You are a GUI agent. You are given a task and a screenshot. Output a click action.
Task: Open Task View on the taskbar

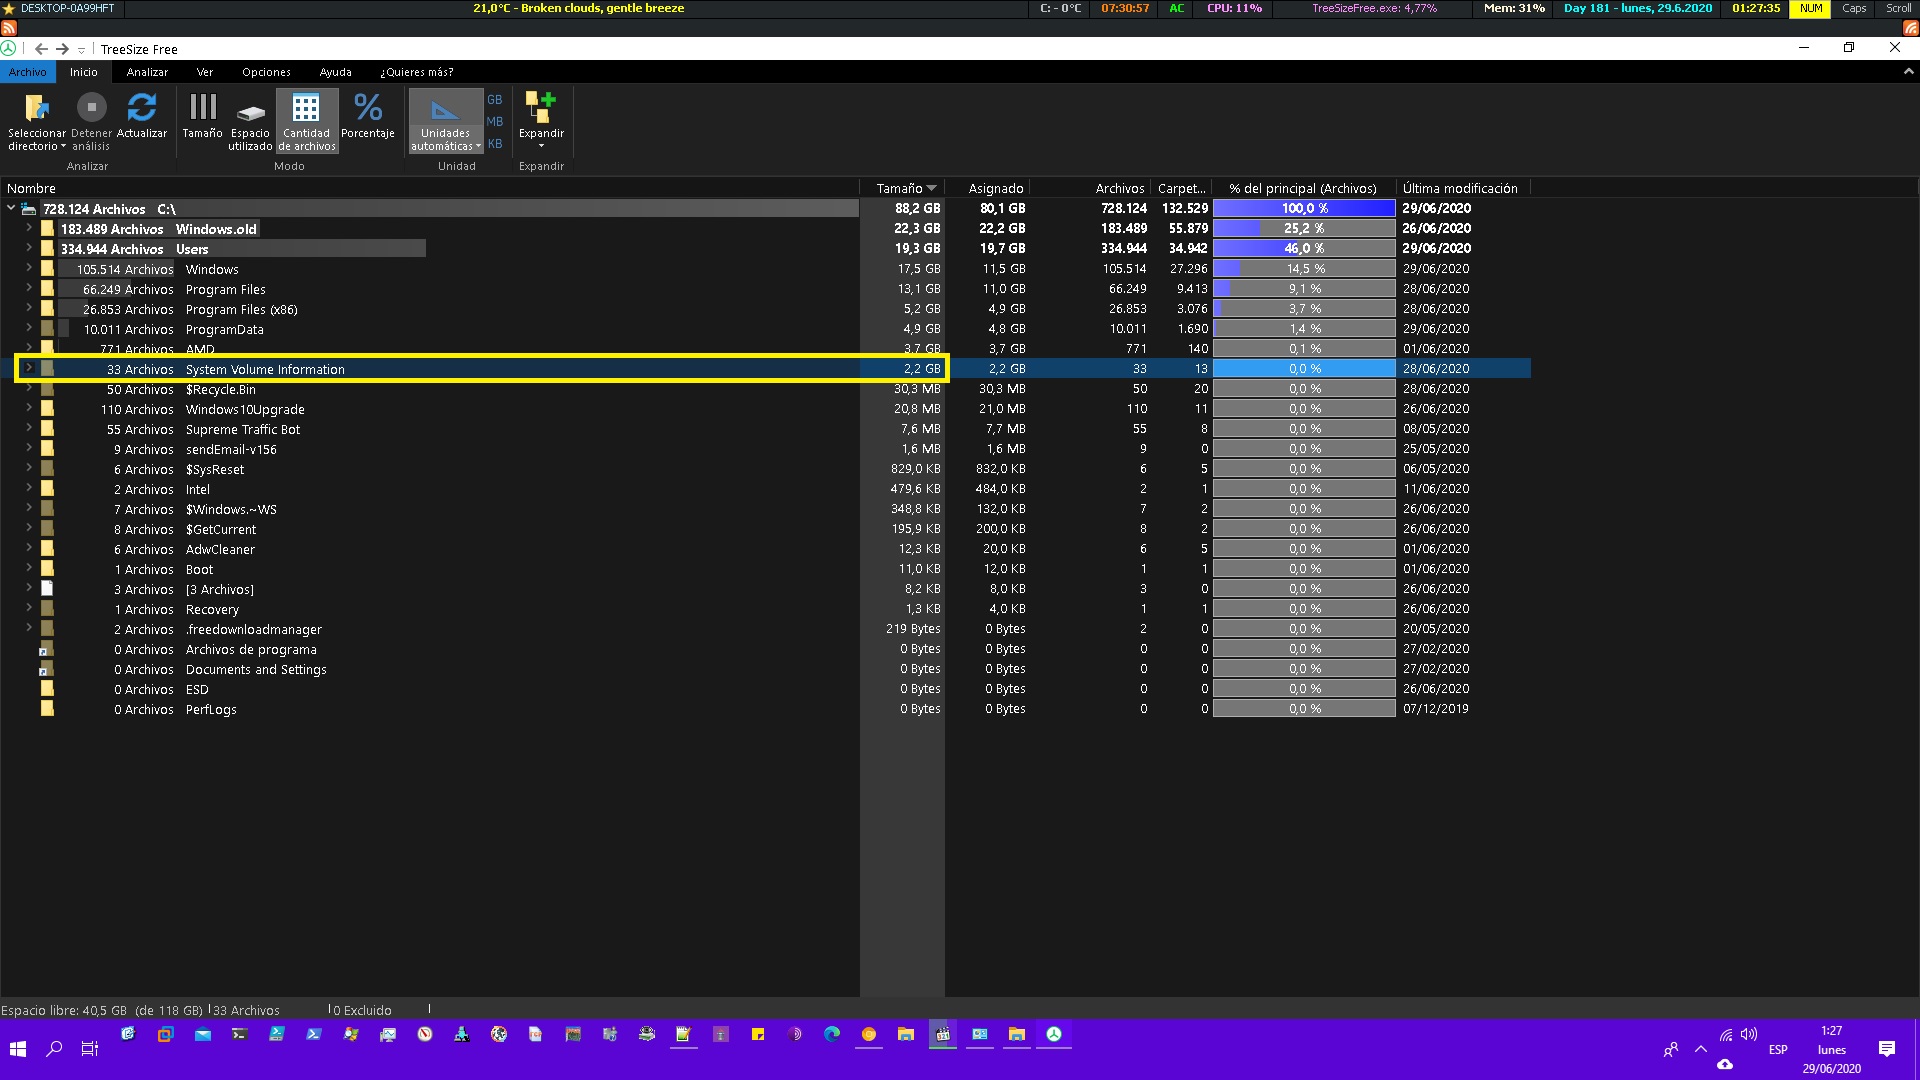pos(90,1049)
